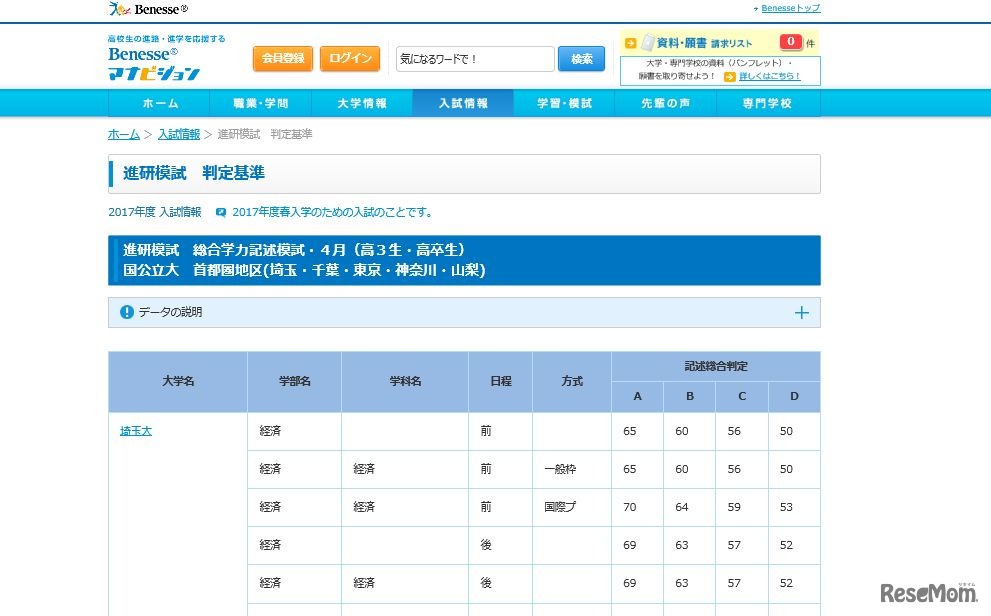Screen dimensions: 991x616
Task: Click the 会員登録 button
Action: (283, 58)
